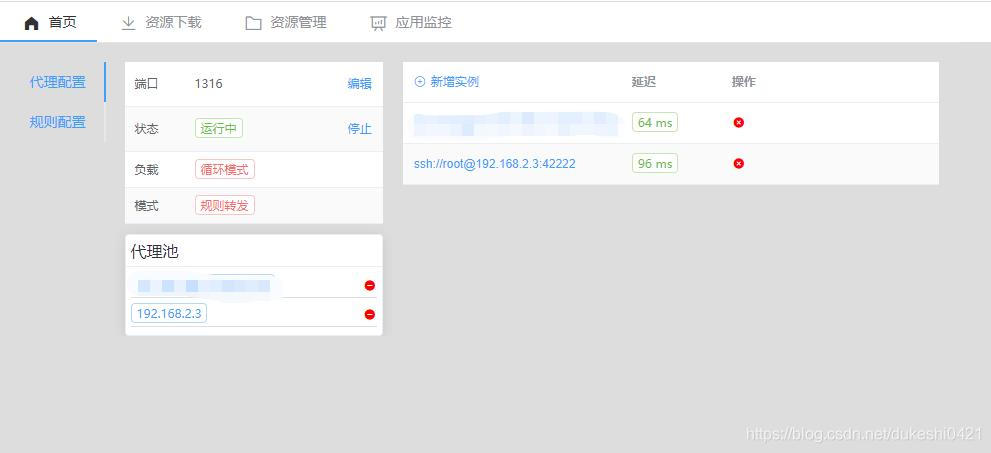The height and width of the screenshot is (453, 991).
Task: Remove the blurred entry from 代理池
Action: pos(370,286)
